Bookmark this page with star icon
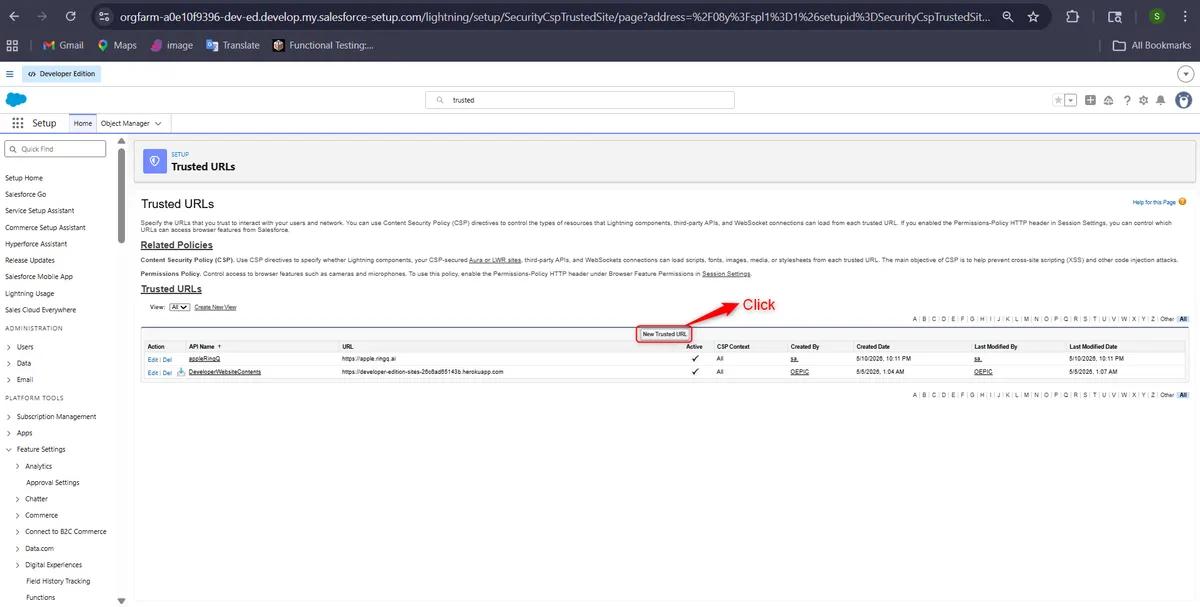Viewport: 1200px width, 607px height. (1033, 17)
